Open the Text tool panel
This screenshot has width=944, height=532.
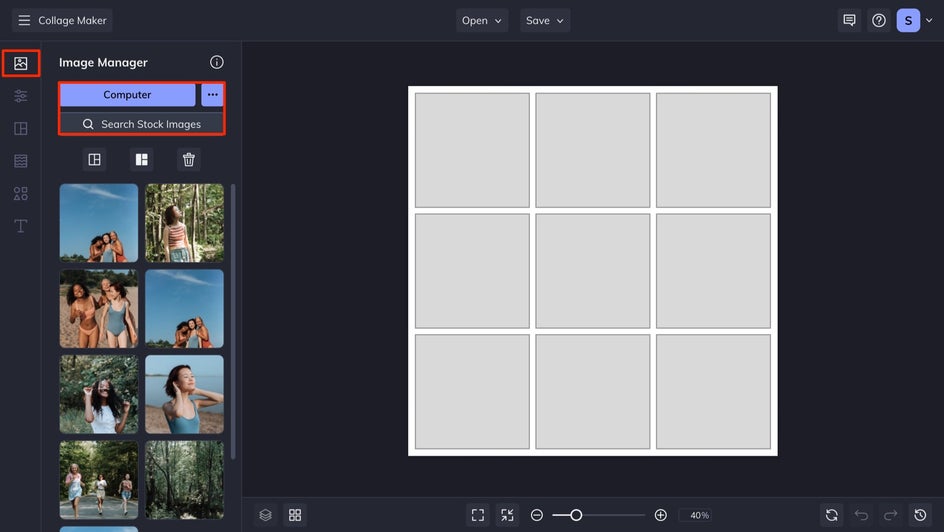(x=20, y=226)
